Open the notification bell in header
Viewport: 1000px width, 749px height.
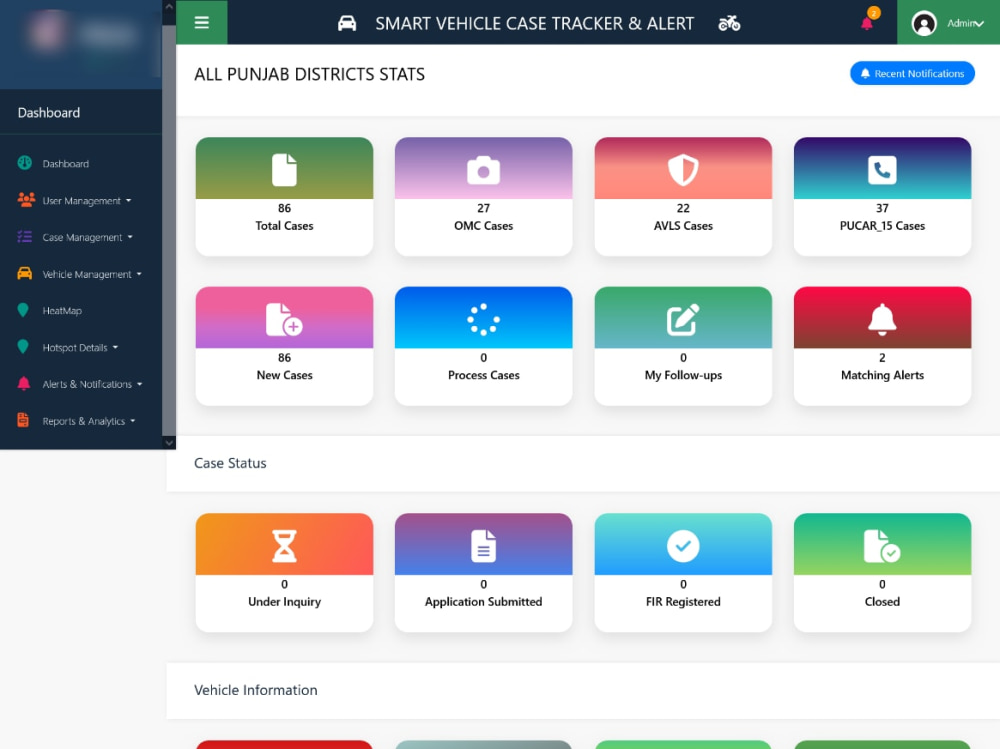[x=867, y=22]
